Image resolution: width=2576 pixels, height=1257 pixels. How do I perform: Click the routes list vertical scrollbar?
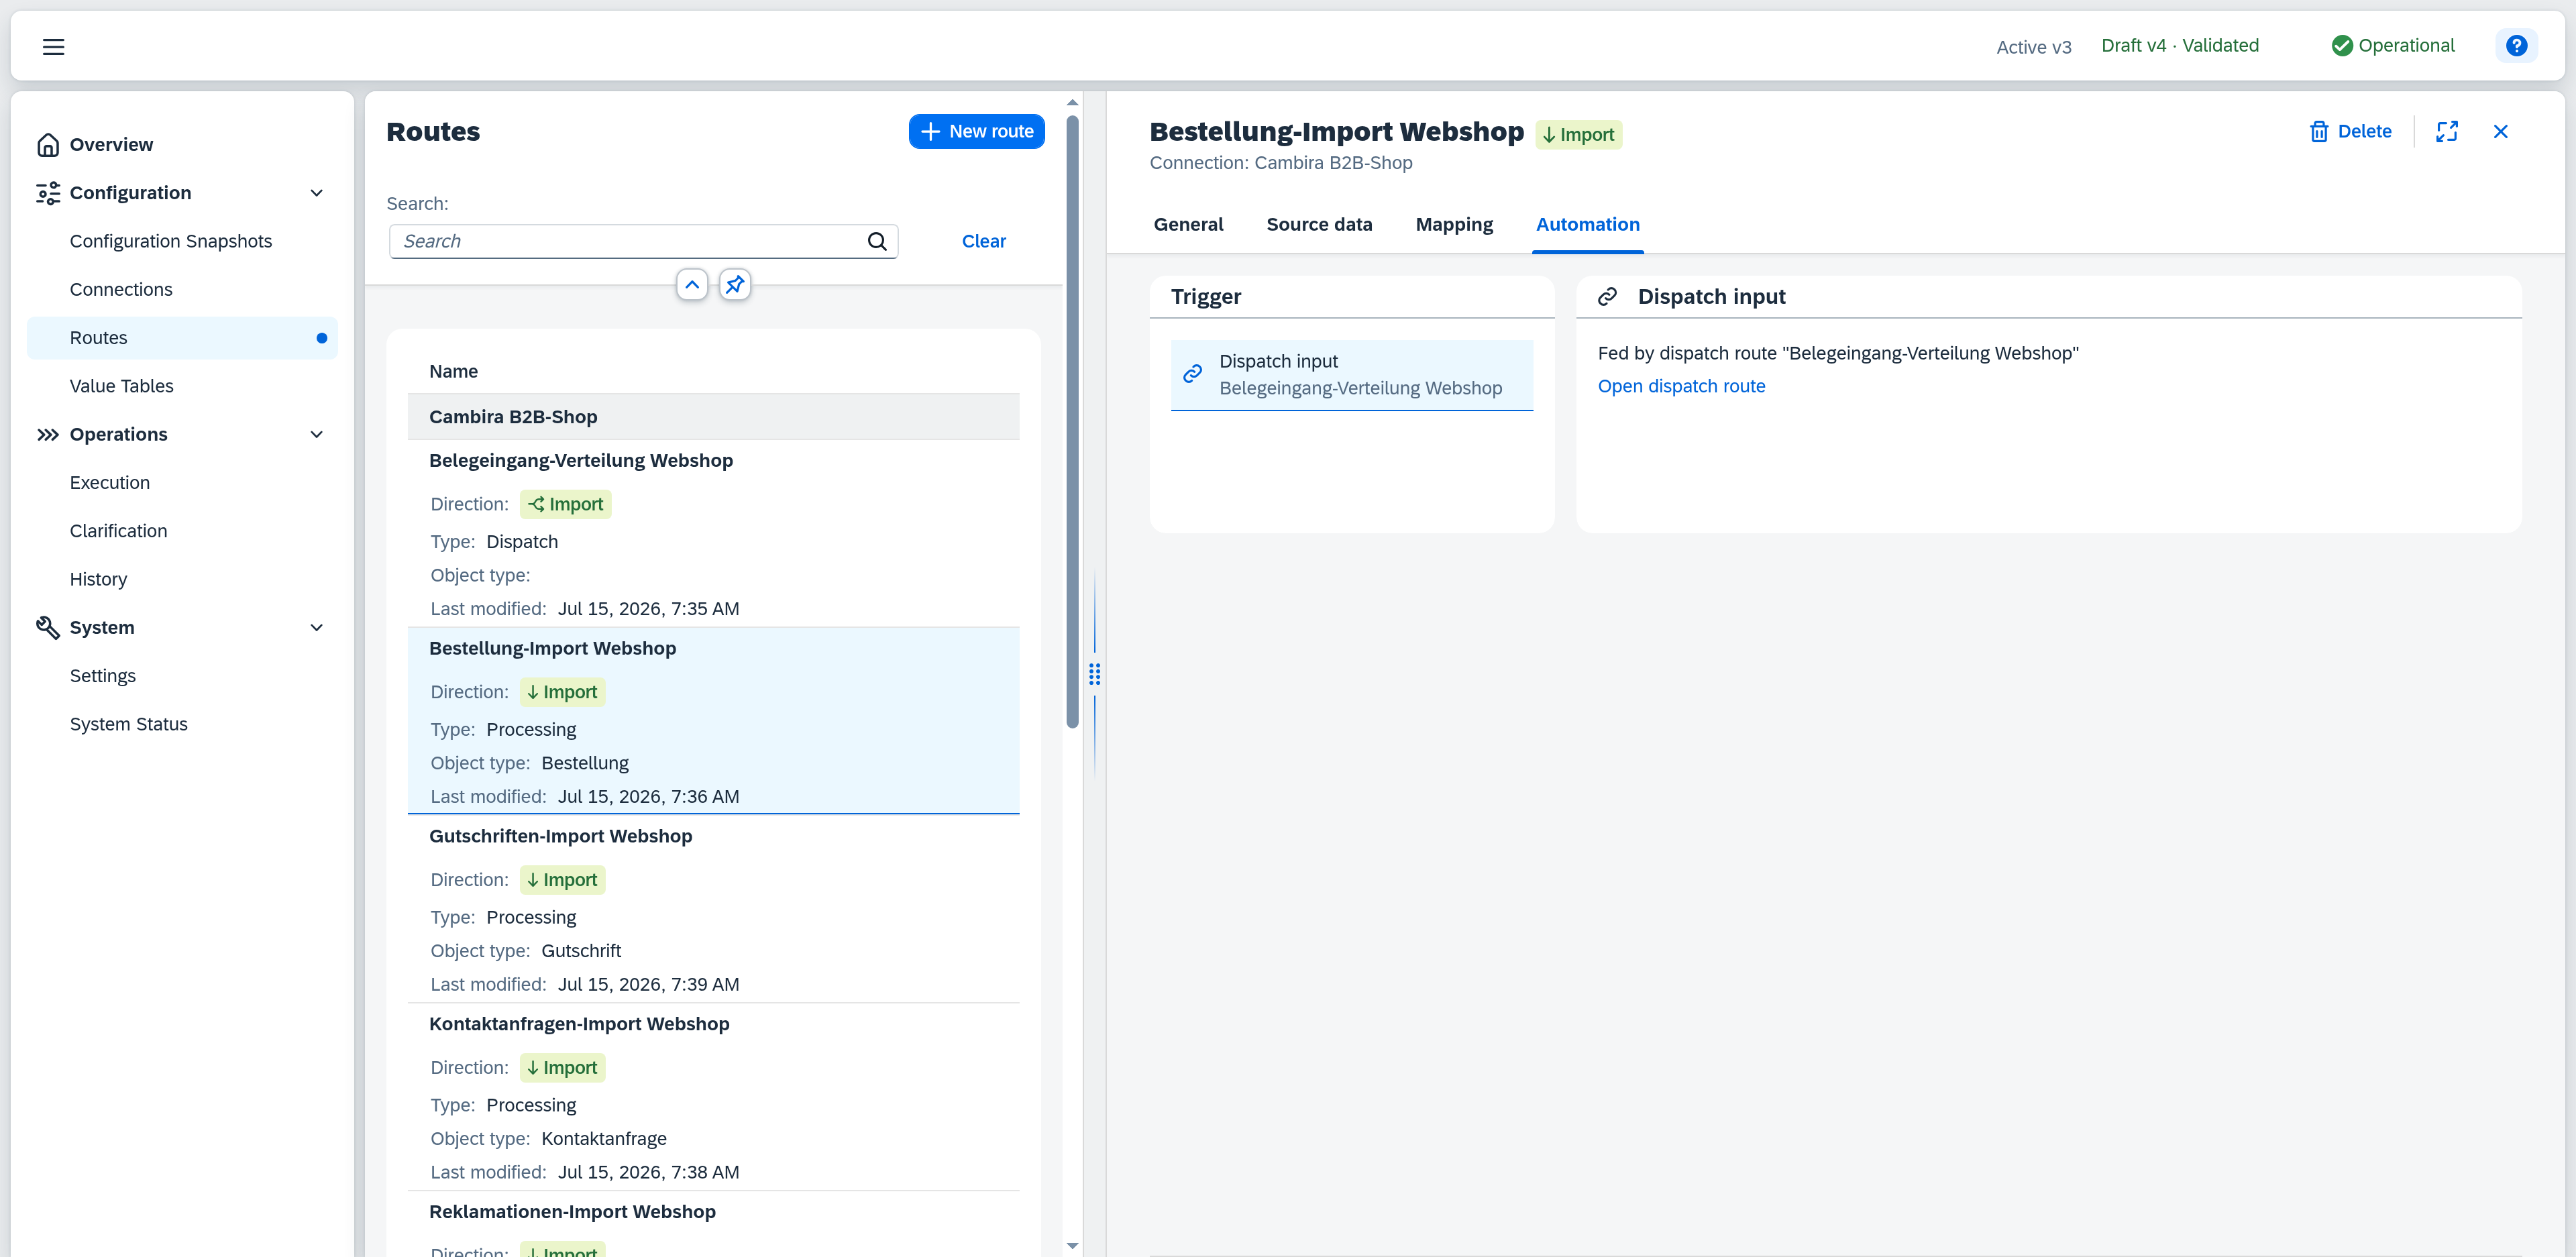click(1072, 421)
